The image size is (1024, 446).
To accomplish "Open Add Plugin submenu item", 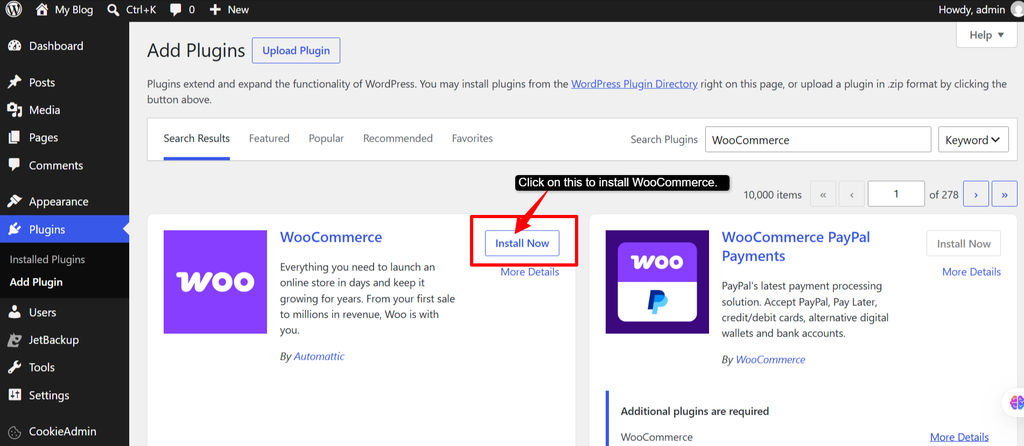I will [x=36, y=283].
